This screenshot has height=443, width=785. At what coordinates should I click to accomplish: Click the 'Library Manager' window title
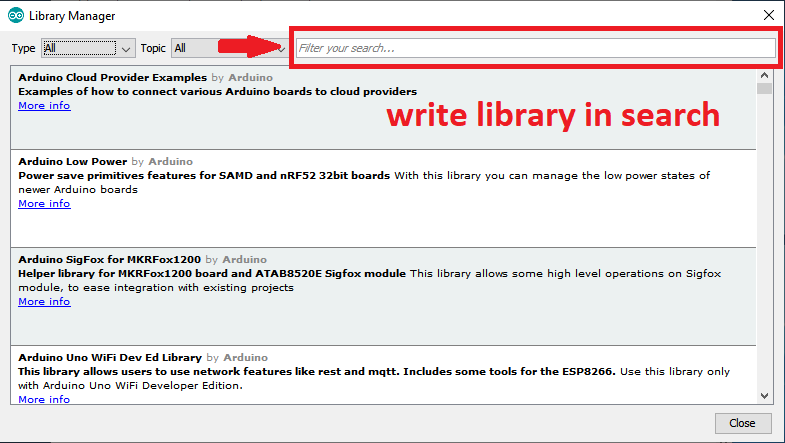tap(72, 16)
